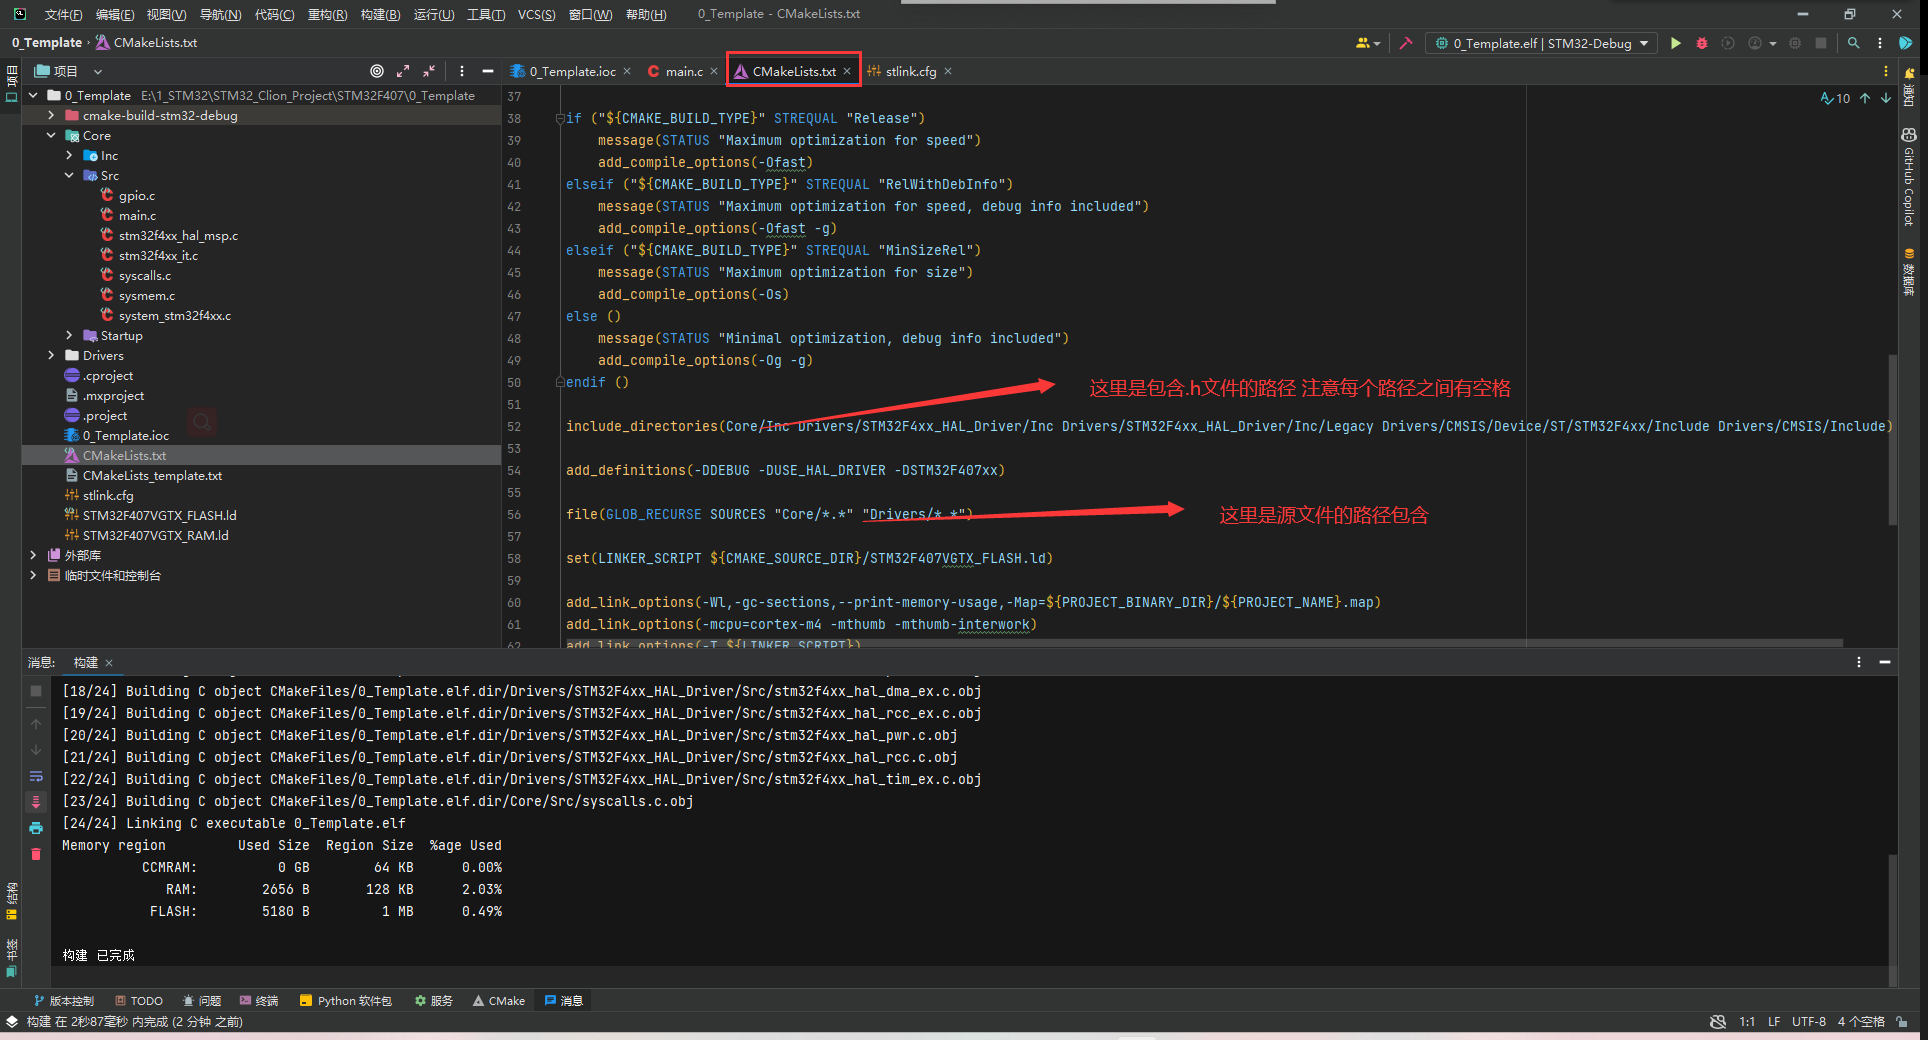Toggle soft-wrap in the build console
This screenshot has width=1928, height=1040.
36,777
